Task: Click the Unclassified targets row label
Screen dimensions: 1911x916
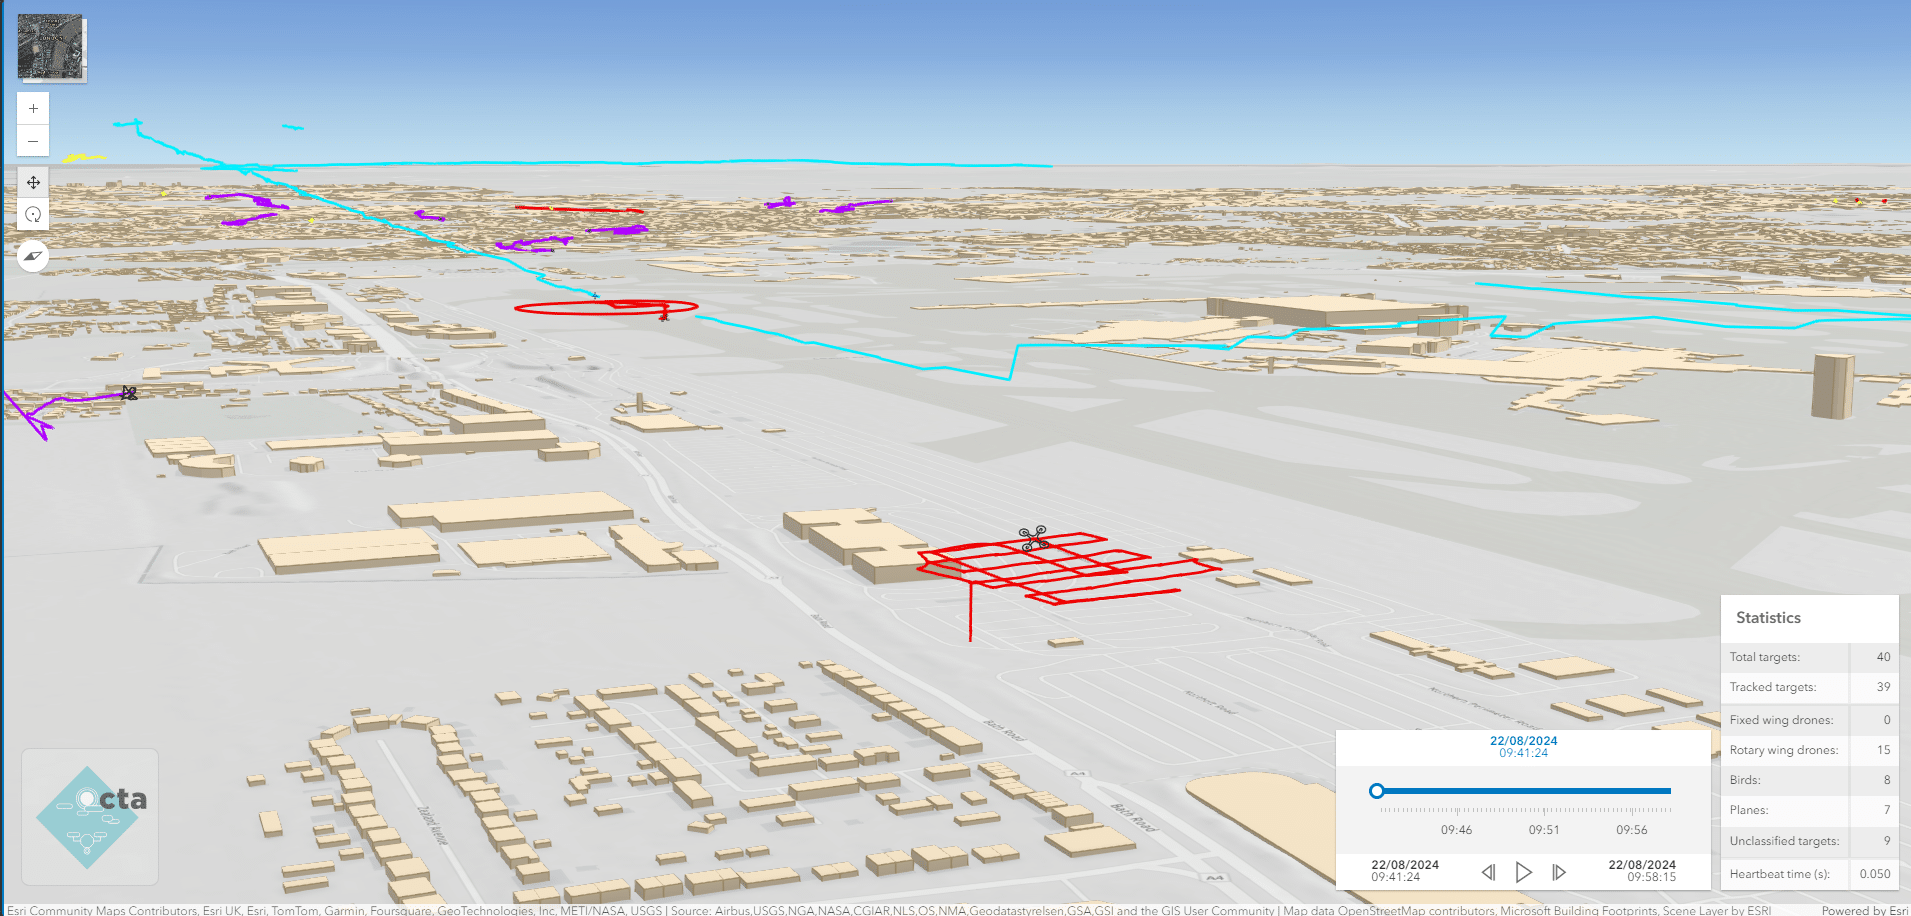Action: click(1784, 841)
